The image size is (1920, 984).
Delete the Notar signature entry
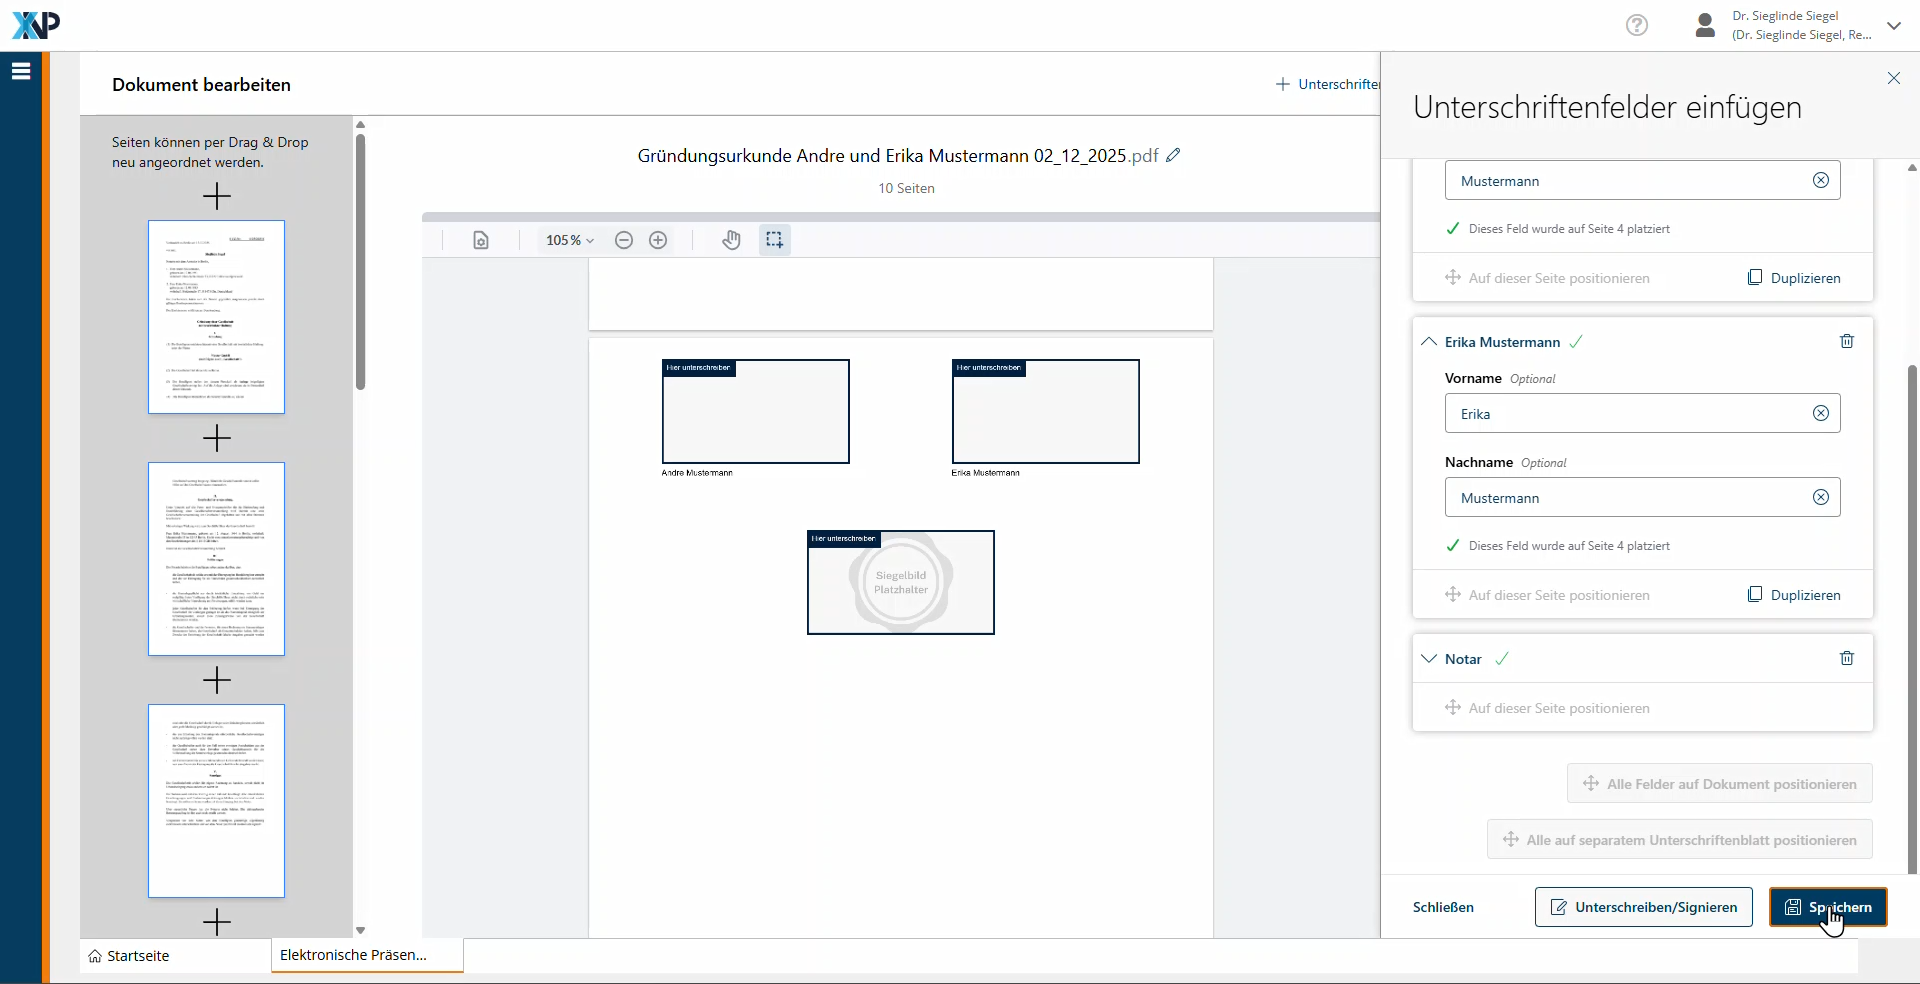click(x=1846, y=659)
